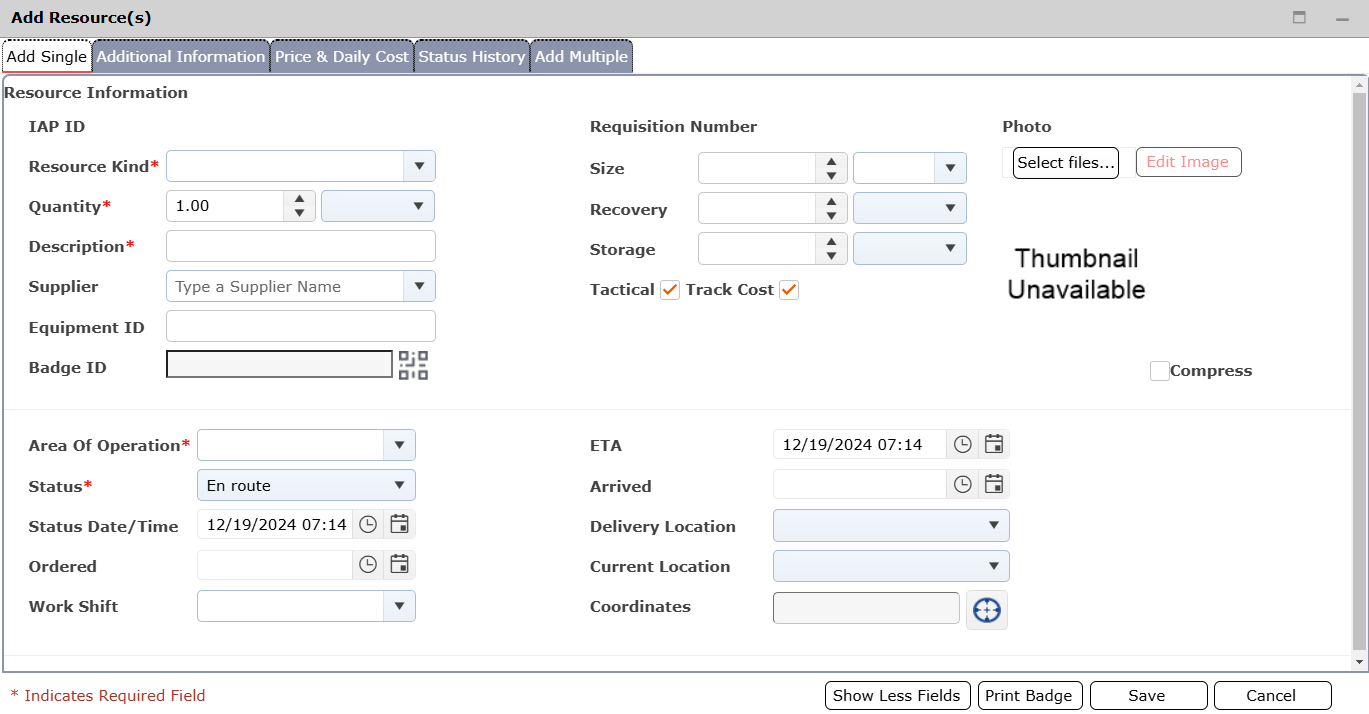1369x714 pixels.
Task: Click Show Less Fields button
Action: click(897, 696)
